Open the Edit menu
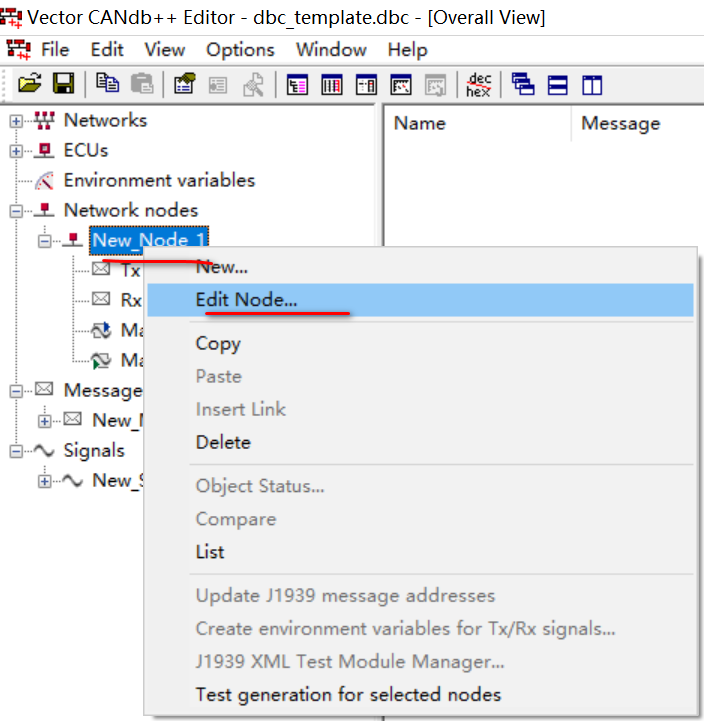704x721 pixels. click(107, 49)
